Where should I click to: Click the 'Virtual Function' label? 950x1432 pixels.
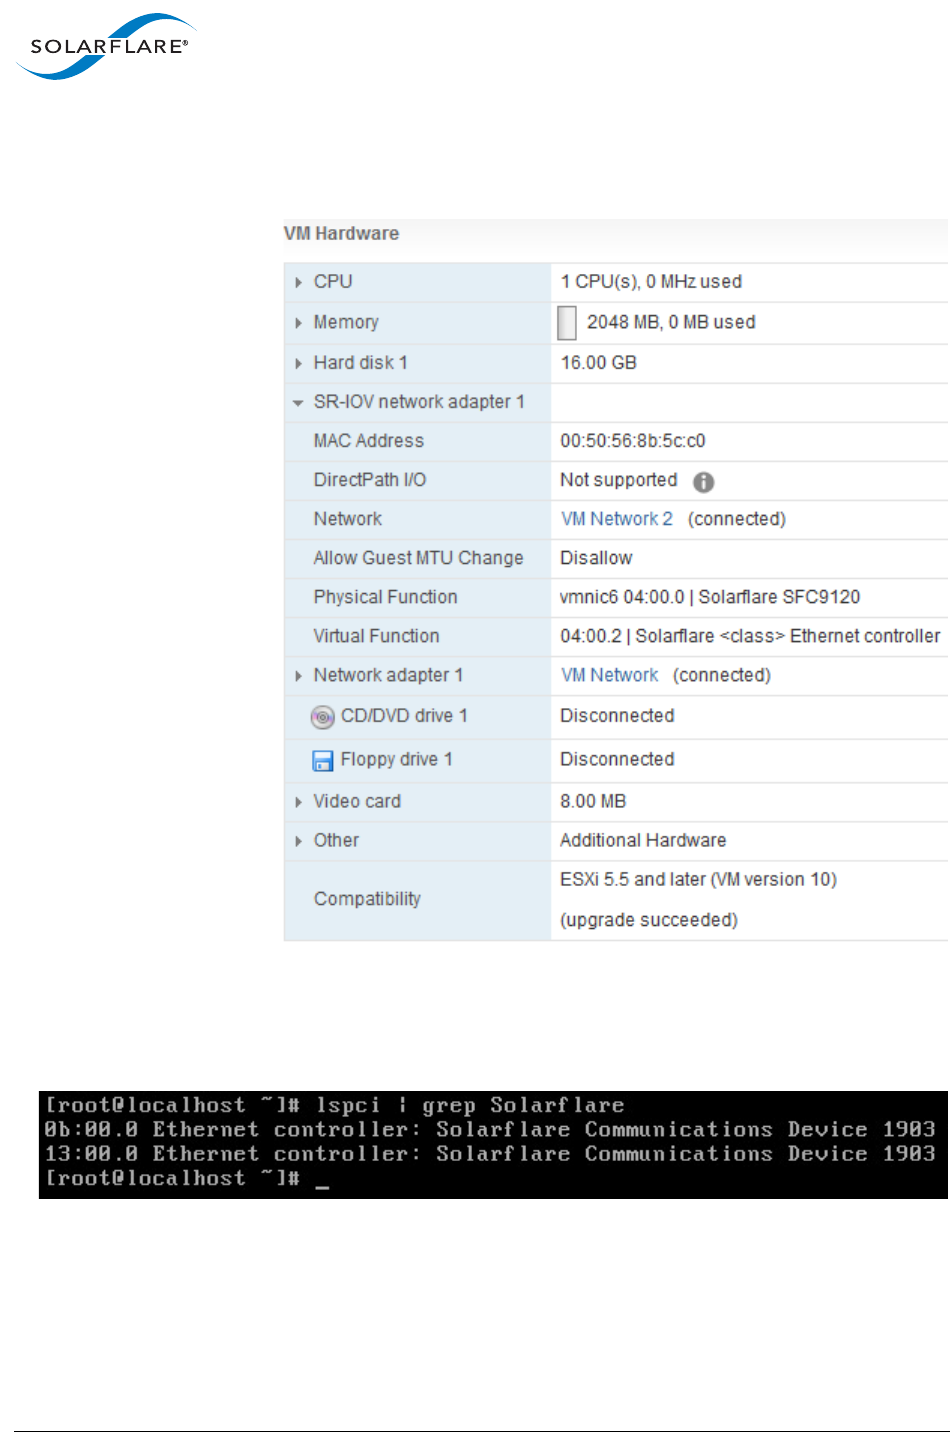click(376, 636)
